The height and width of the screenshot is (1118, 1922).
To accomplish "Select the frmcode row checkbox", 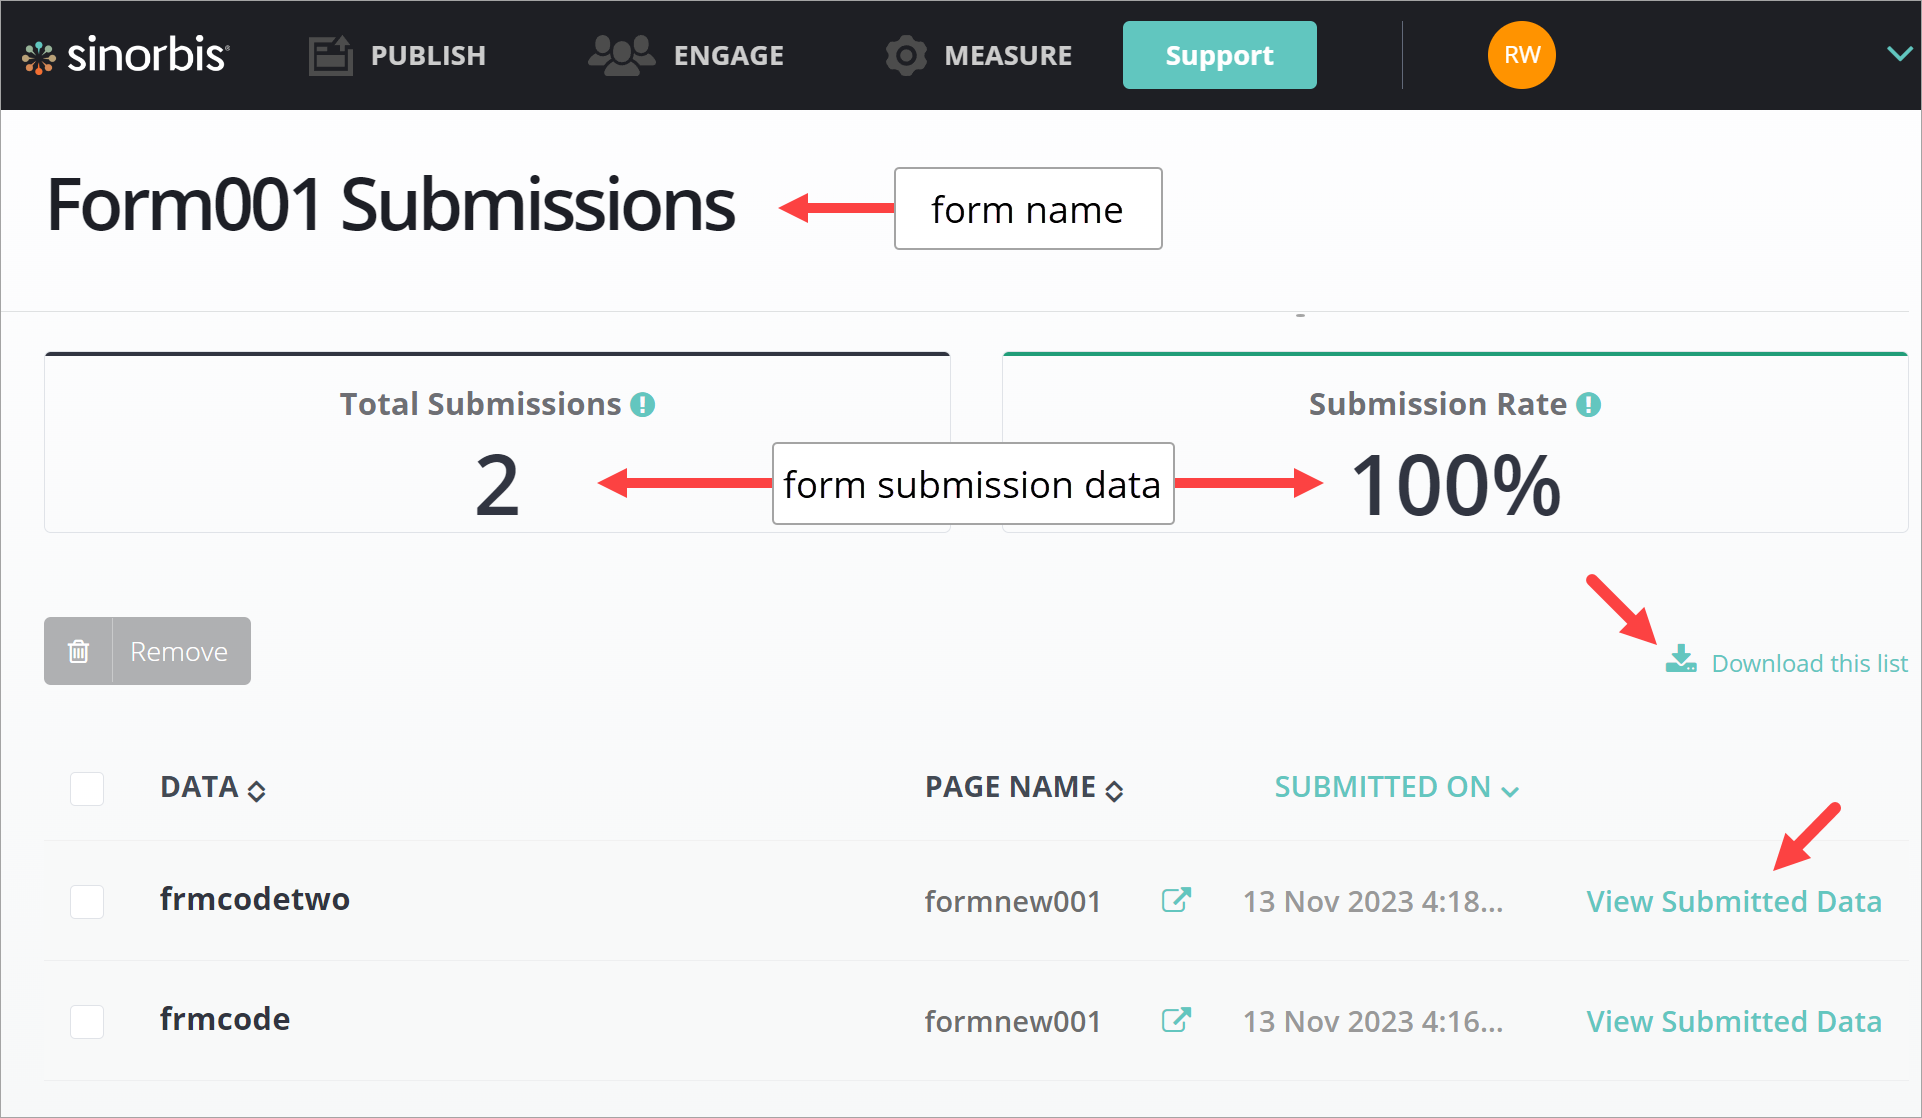I will click(x=87, y=1021).
